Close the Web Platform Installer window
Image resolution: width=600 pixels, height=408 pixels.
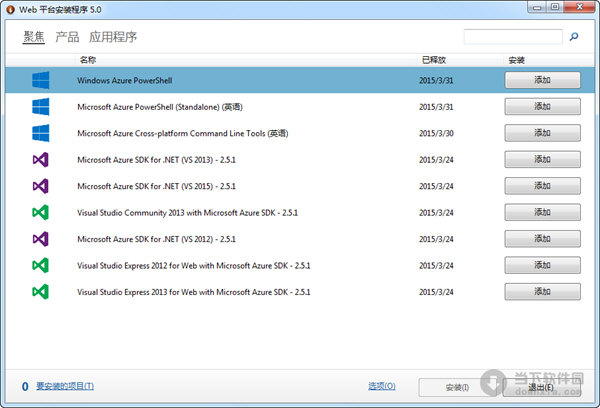[580, 7]
